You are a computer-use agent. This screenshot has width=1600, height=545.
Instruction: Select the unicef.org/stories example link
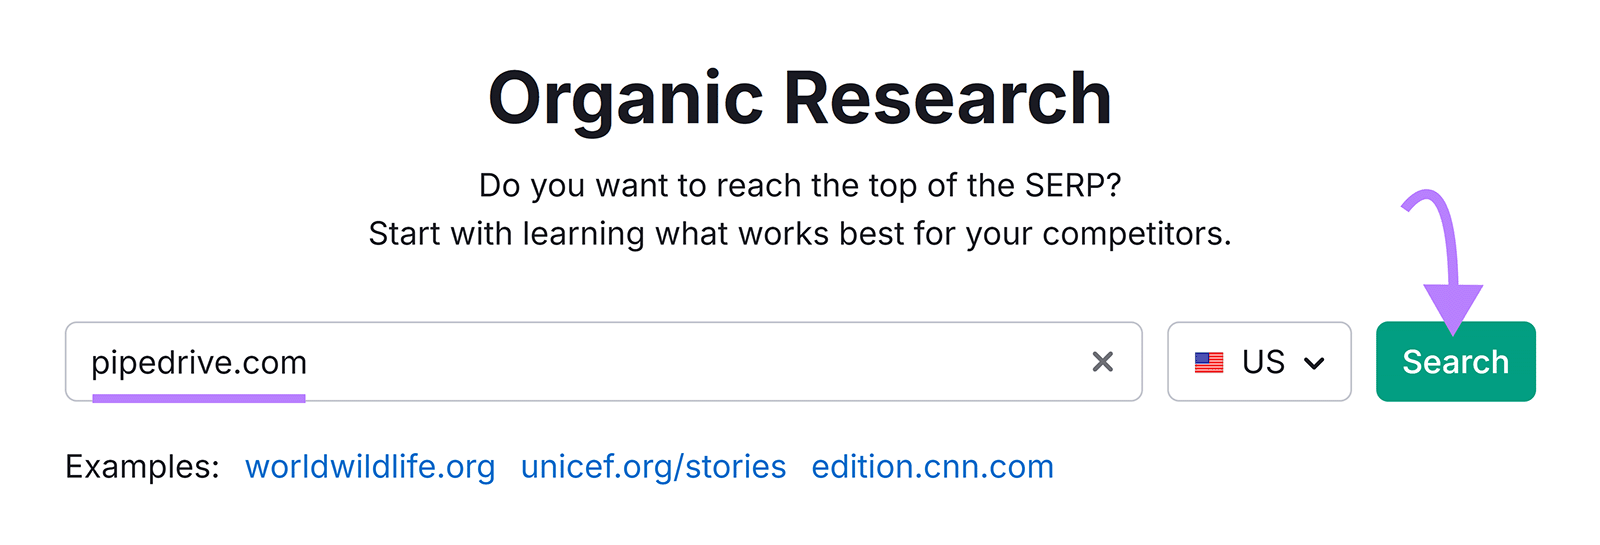[x=653, y=467]
